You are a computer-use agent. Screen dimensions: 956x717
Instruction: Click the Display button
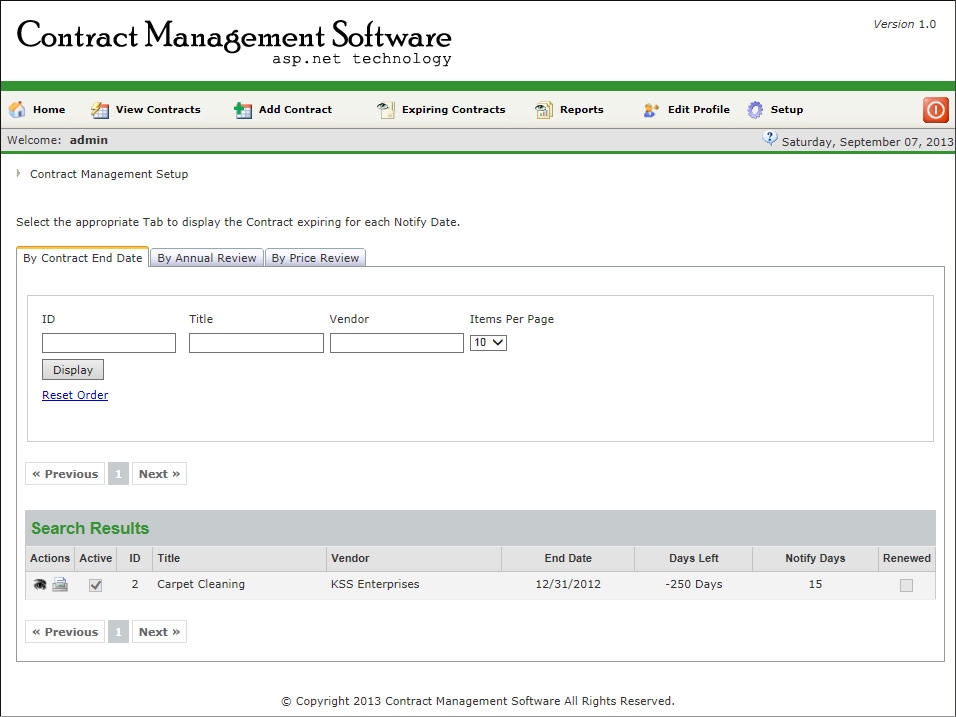[x=73, y=369]
